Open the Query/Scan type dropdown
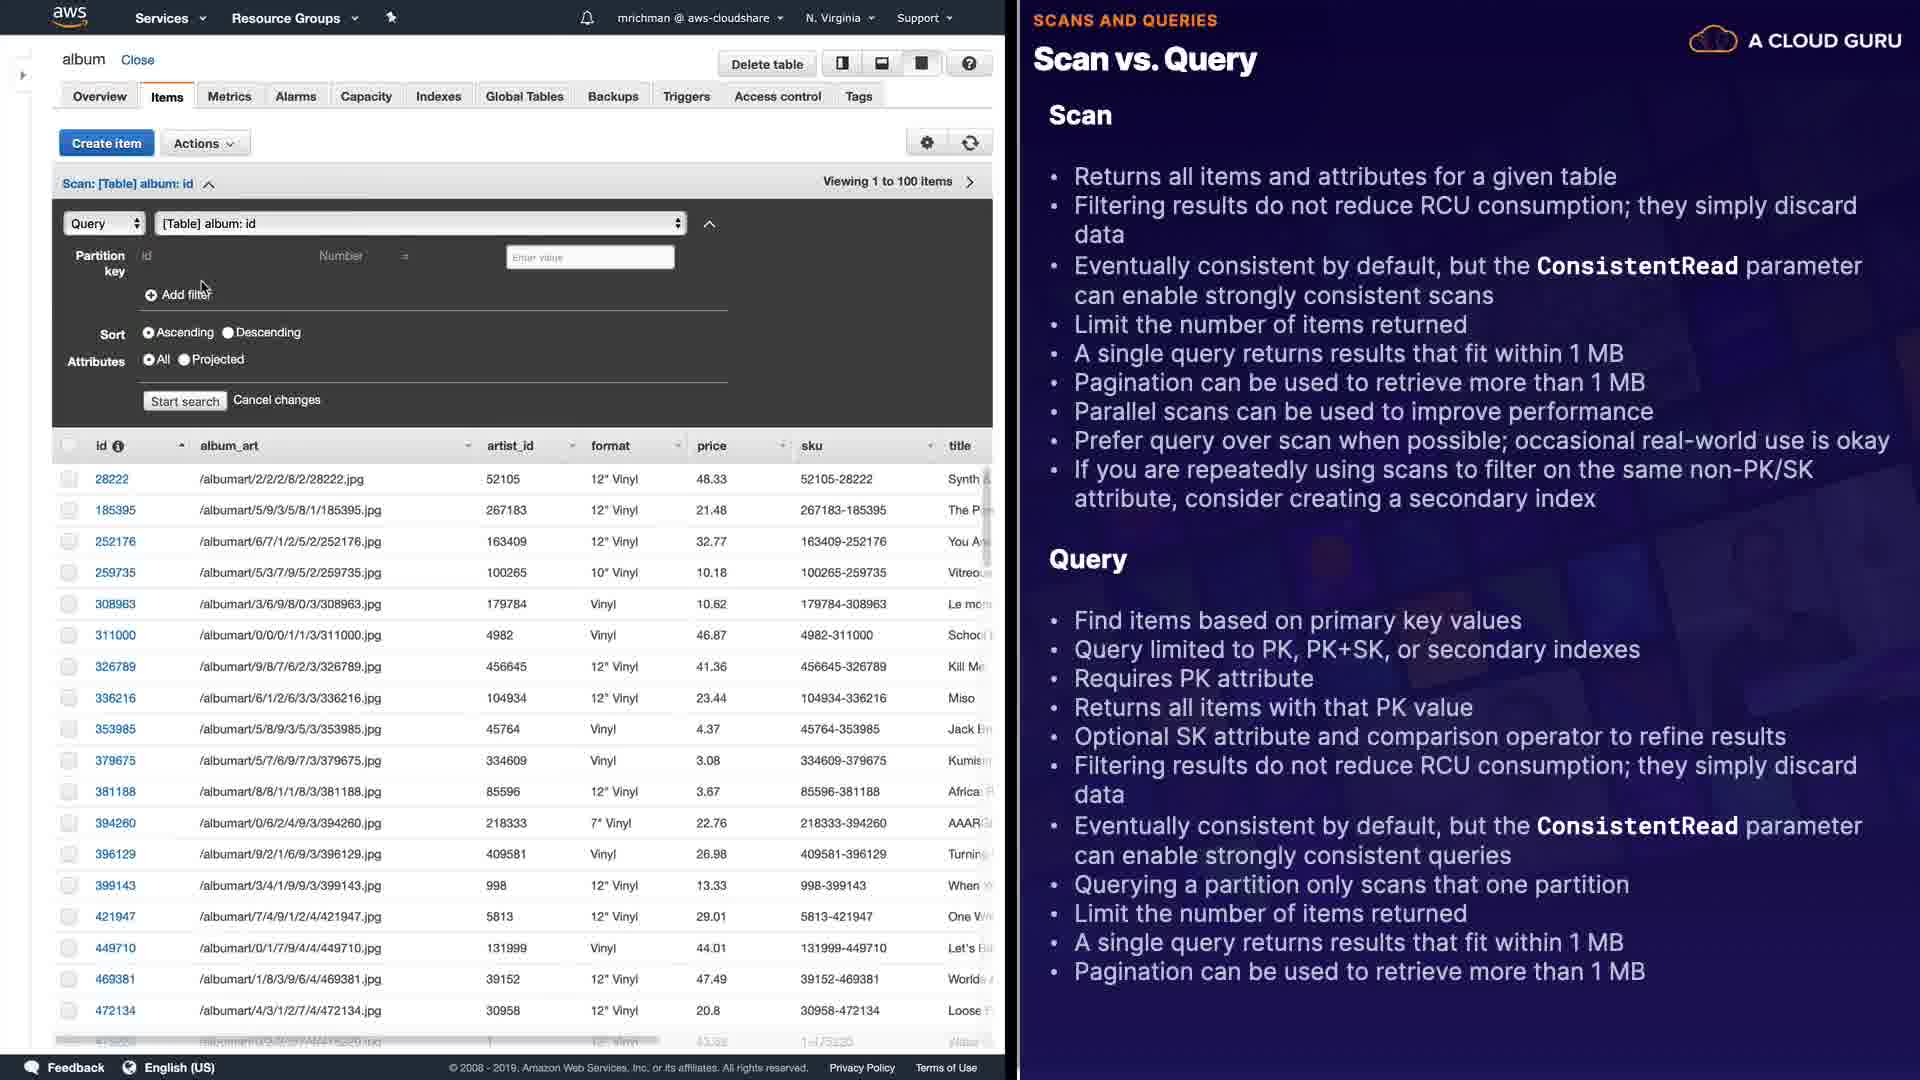The width and height of the screenshot is (1920, 1080). (105, 224)
